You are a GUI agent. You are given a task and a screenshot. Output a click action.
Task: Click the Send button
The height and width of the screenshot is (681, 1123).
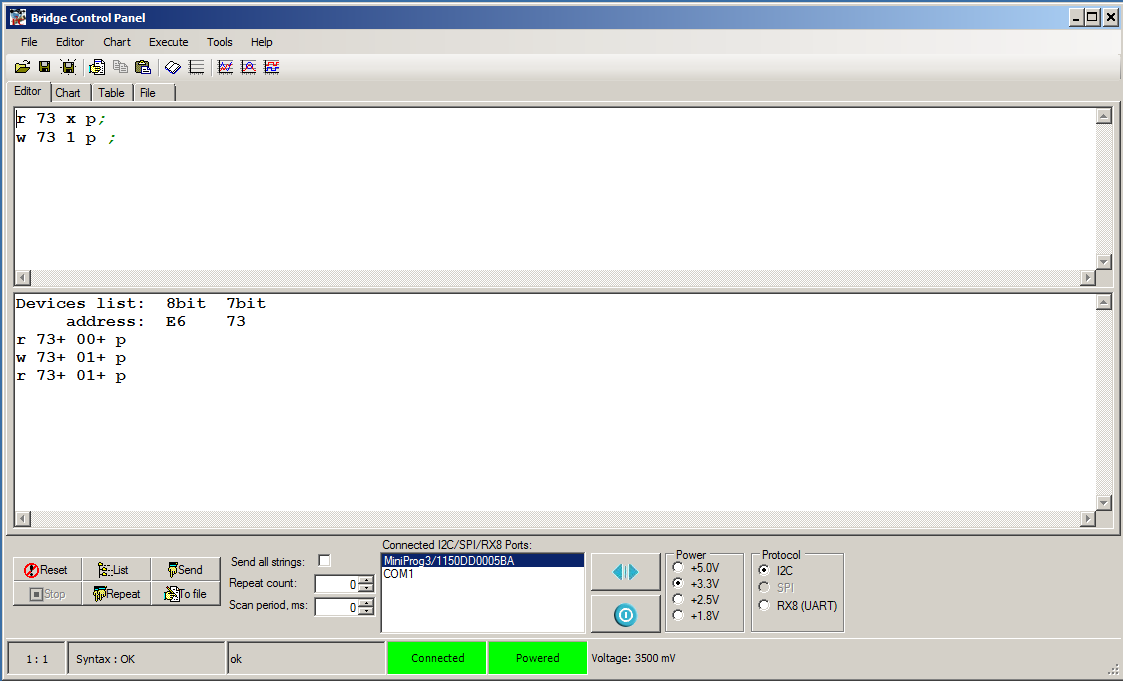point(185,570)
